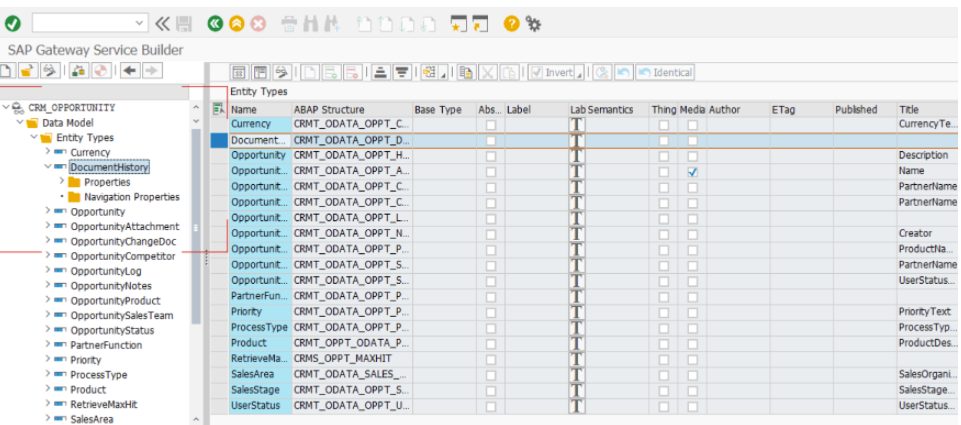961x425 pixels.
Task: Collapse the Entity Types folder in tree
Action: pyautogui.click(x=34, y=137)
